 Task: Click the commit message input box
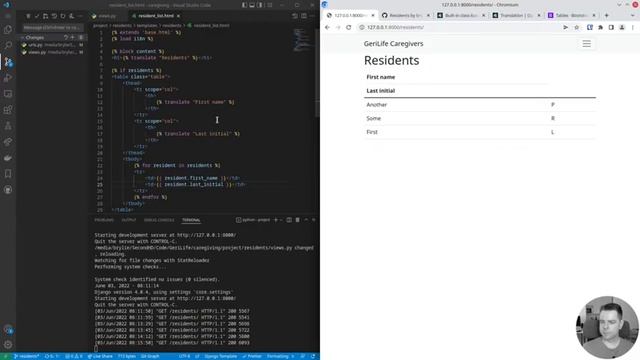coord(52,28)
